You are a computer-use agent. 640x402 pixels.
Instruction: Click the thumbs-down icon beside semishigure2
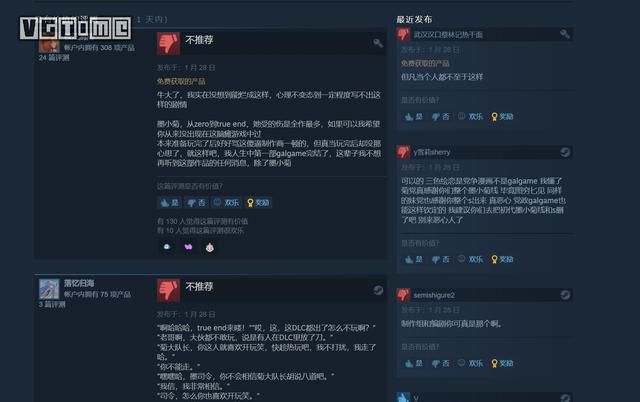403,295
